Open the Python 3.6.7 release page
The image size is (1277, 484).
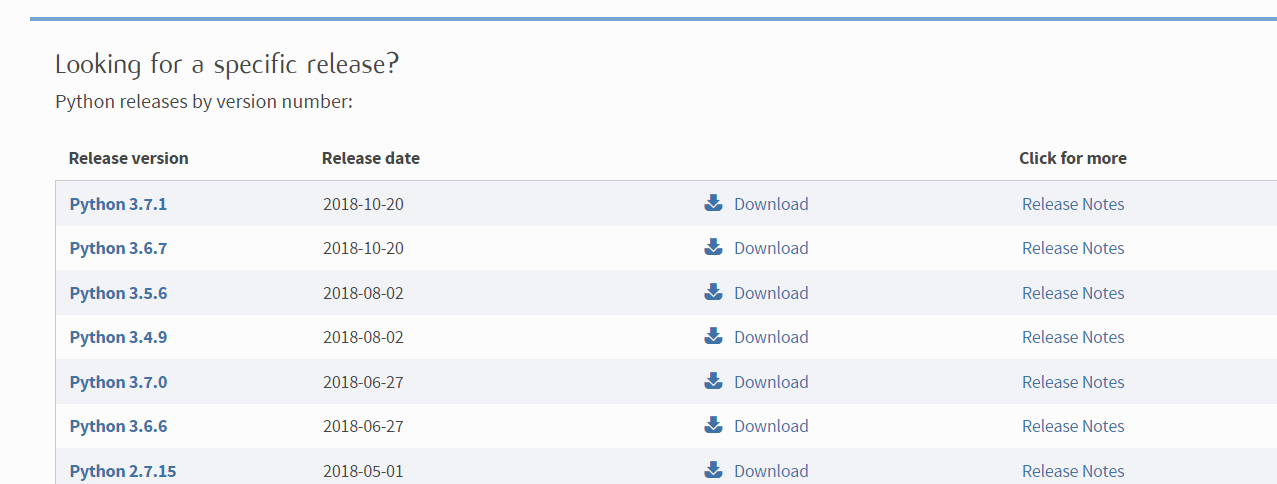[x=118, y=248]
